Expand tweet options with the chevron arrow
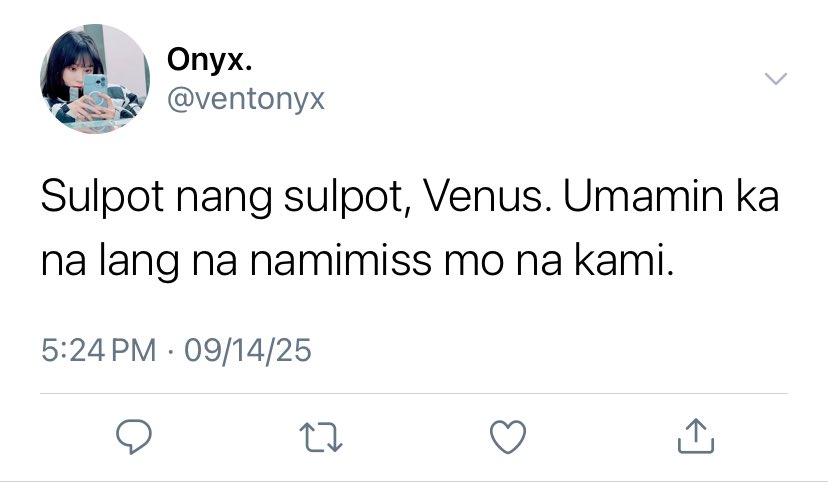Screen dimensions: 828x482 (x=776, y=79)
